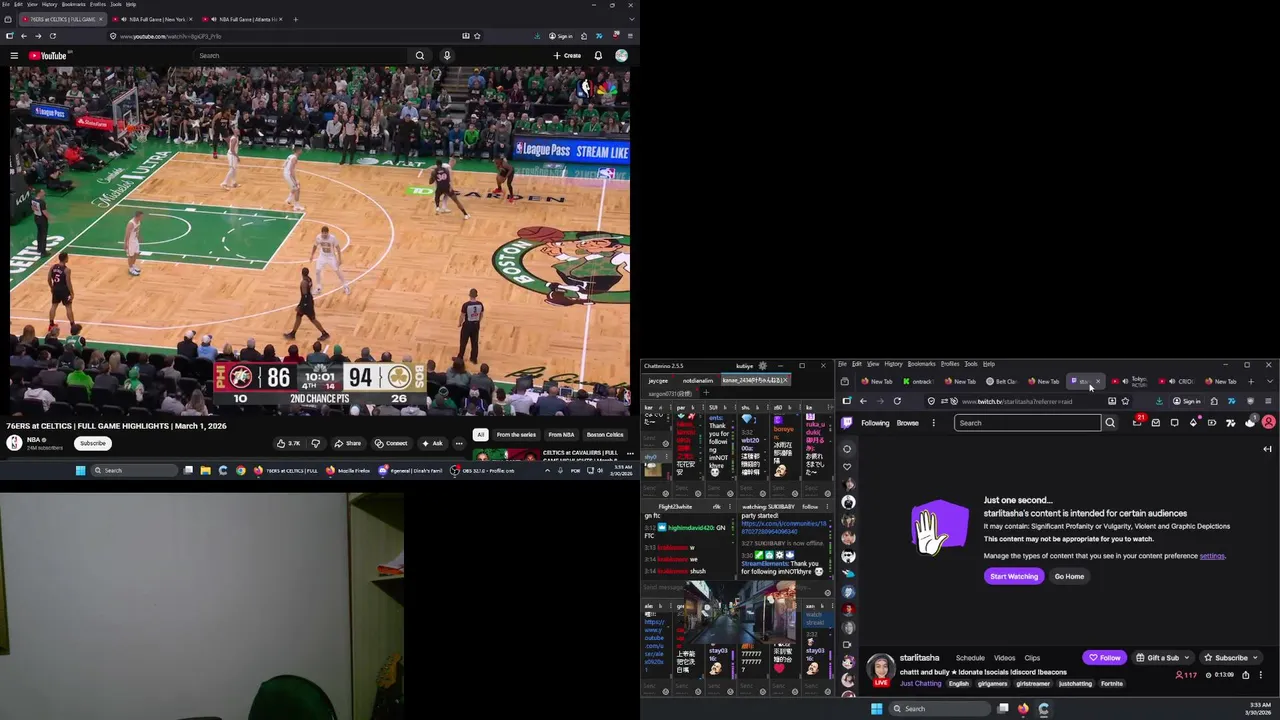
Task: Open the YouTube hamburger guide menu
Action: [14, 56]
